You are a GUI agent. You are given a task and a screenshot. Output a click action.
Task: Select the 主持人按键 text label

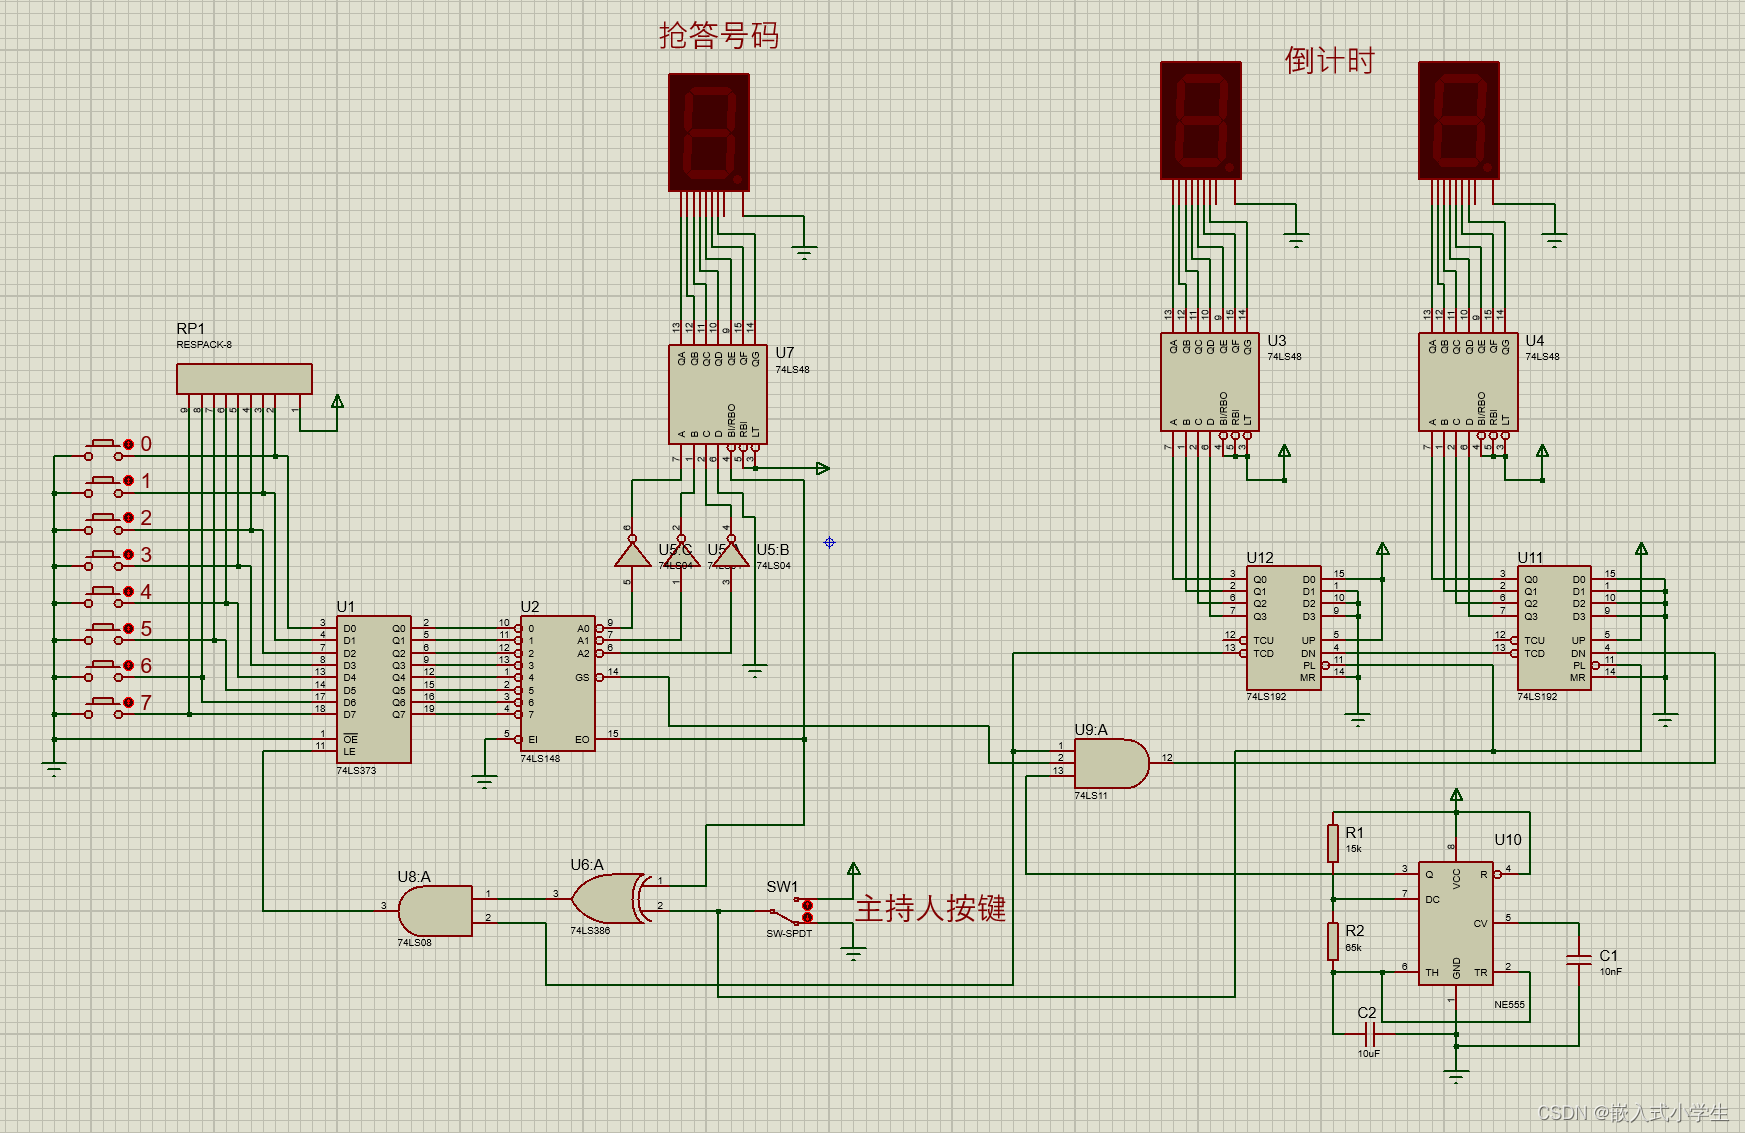[930, 908]
